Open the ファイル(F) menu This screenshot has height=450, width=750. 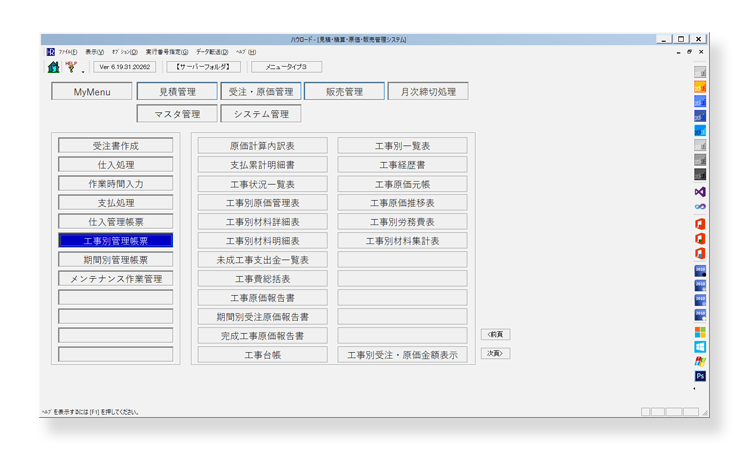click(x=68, y=51)
